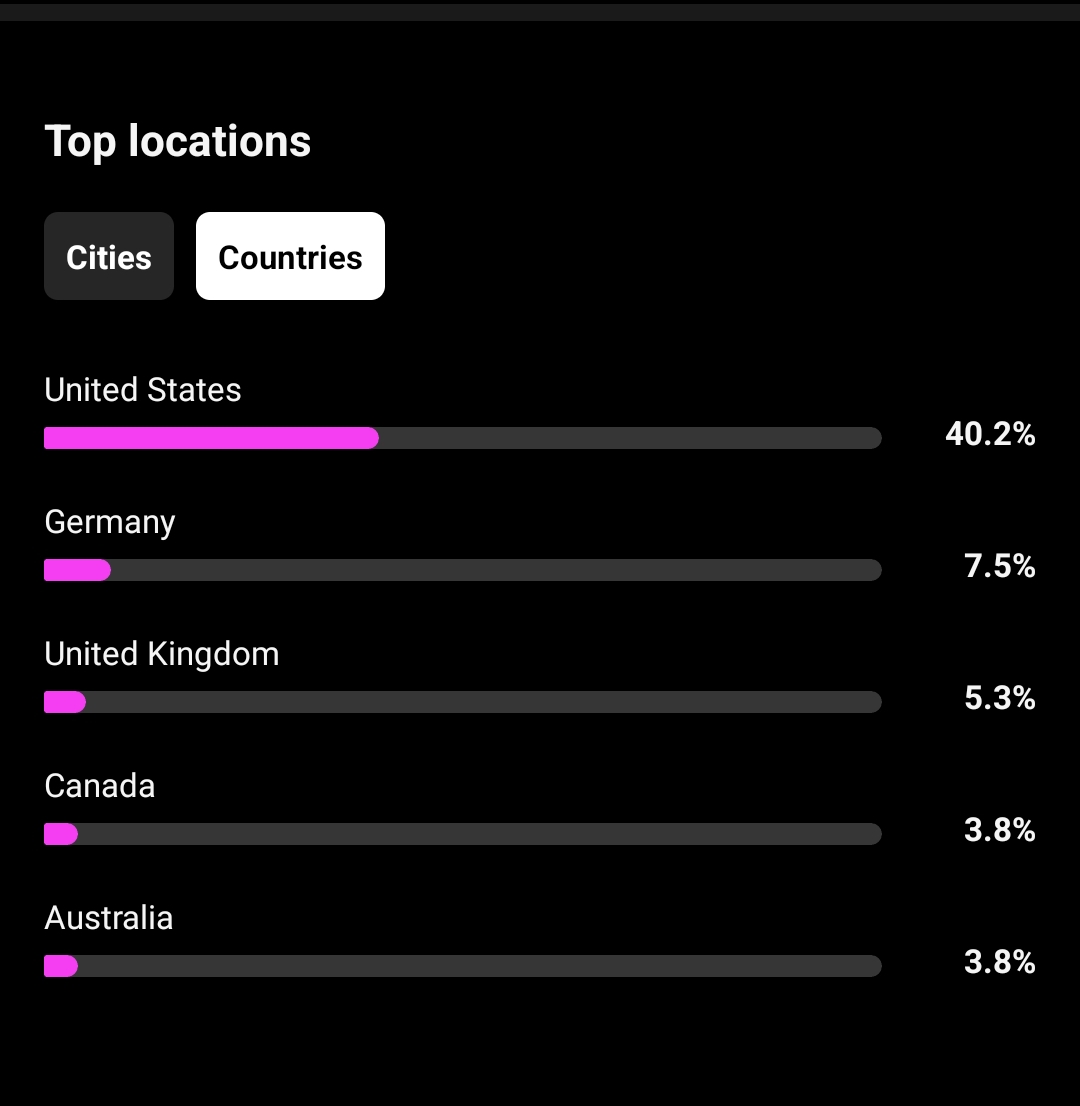
Task: Click the United States label
Action: coord(142,389)
